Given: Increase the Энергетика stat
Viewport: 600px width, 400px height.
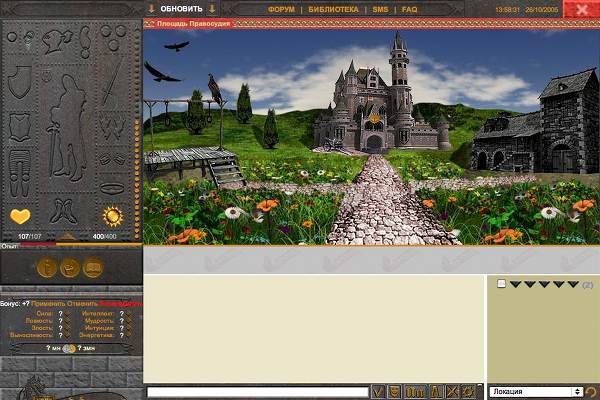Looking at the screenshot, I should pyautogui.click(x=129, y=335).
